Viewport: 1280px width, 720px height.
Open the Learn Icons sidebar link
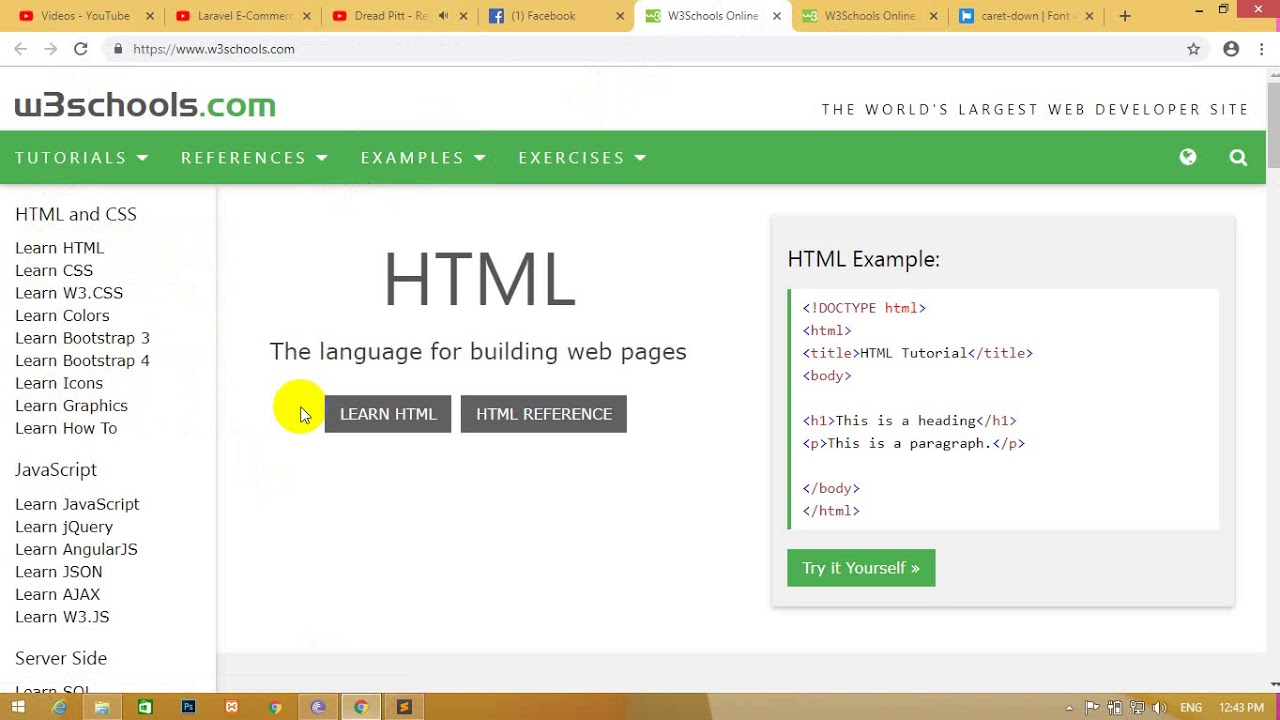pyautogui.click(x=59, y=383)
